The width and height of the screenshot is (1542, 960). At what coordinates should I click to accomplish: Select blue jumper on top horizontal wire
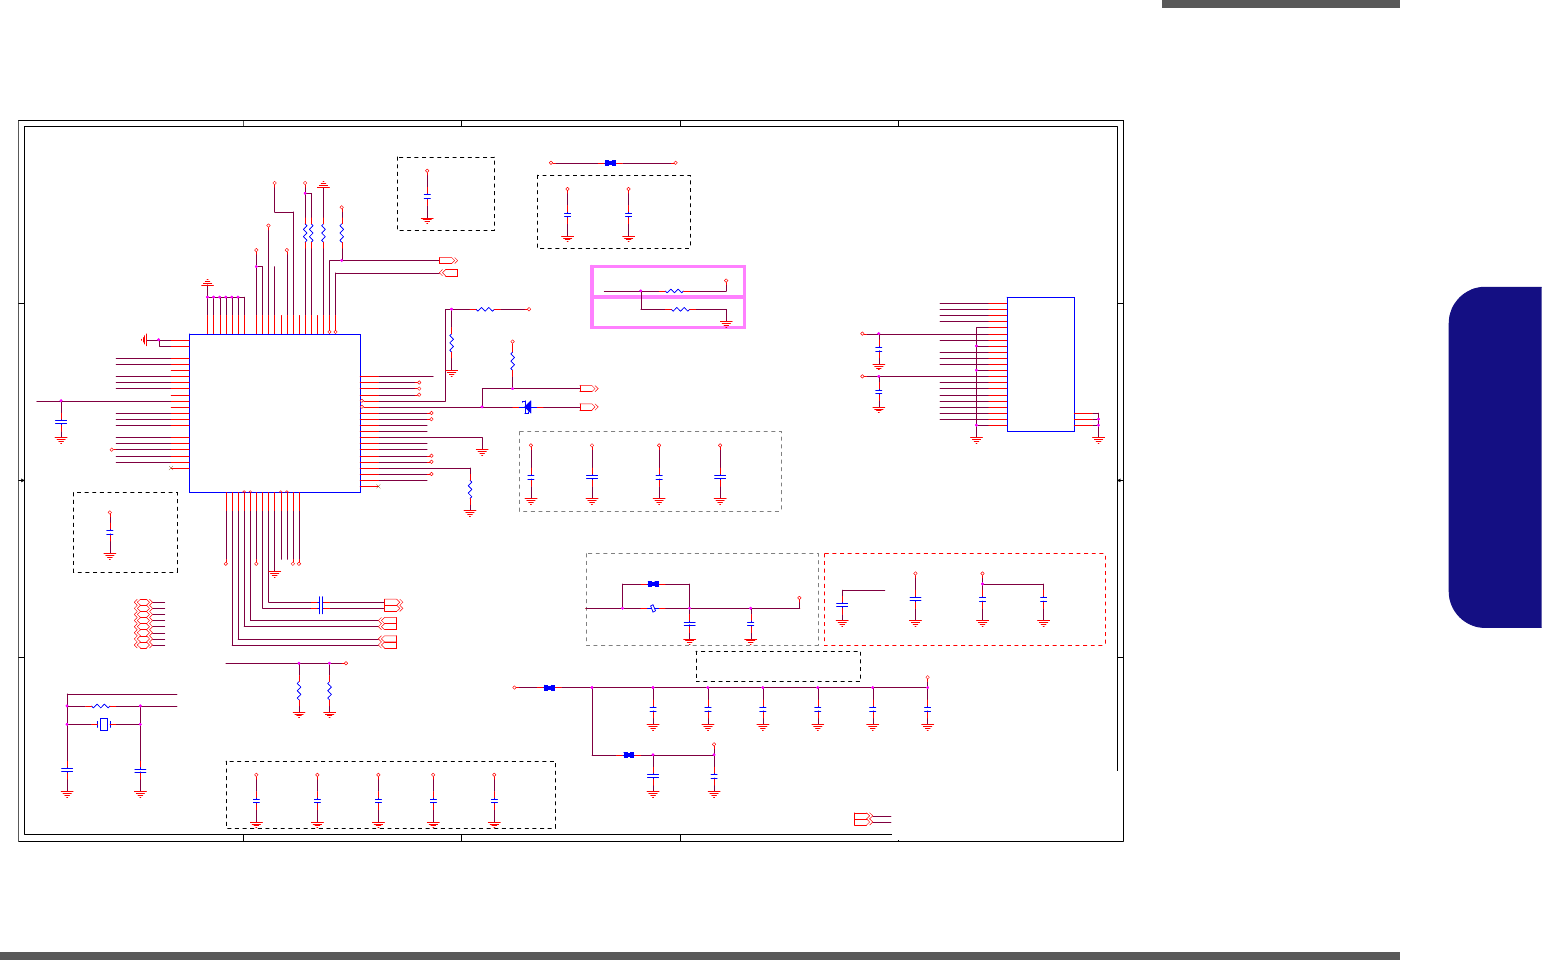[611, 163]
